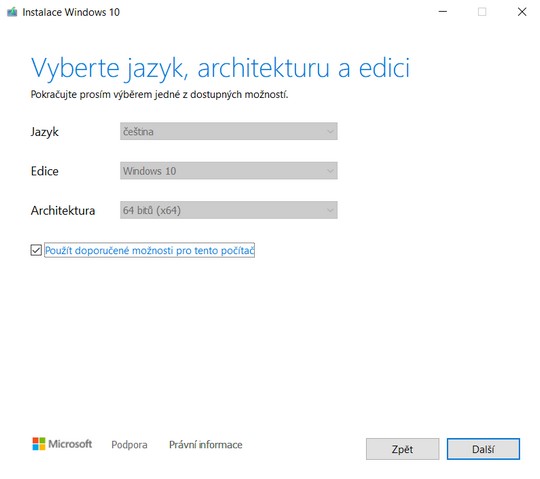Viewport: 540px width, 479px height.
Task: Open the Architektura dropdown showing 64 bitů
Action: click(229, 210)
